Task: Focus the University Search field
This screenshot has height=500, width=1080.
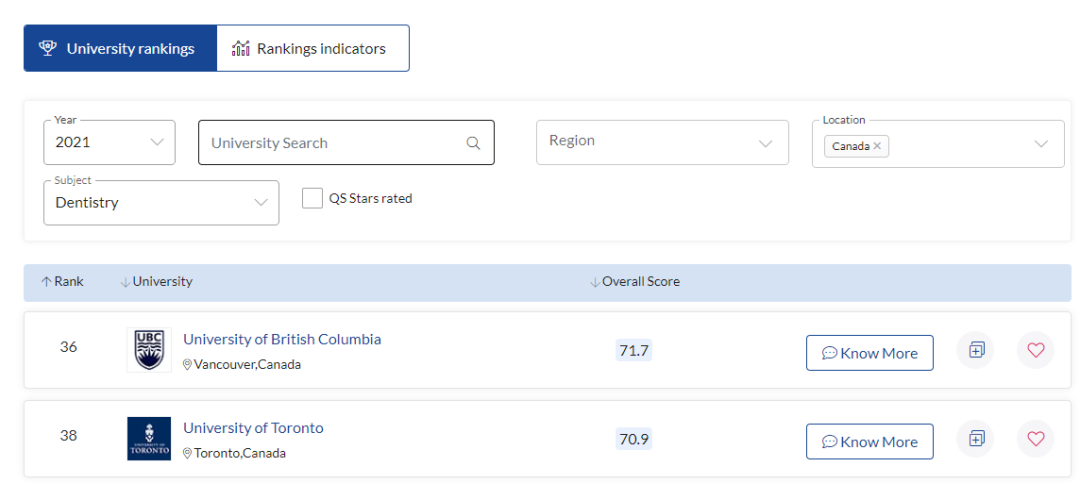Action: [330, 143]
